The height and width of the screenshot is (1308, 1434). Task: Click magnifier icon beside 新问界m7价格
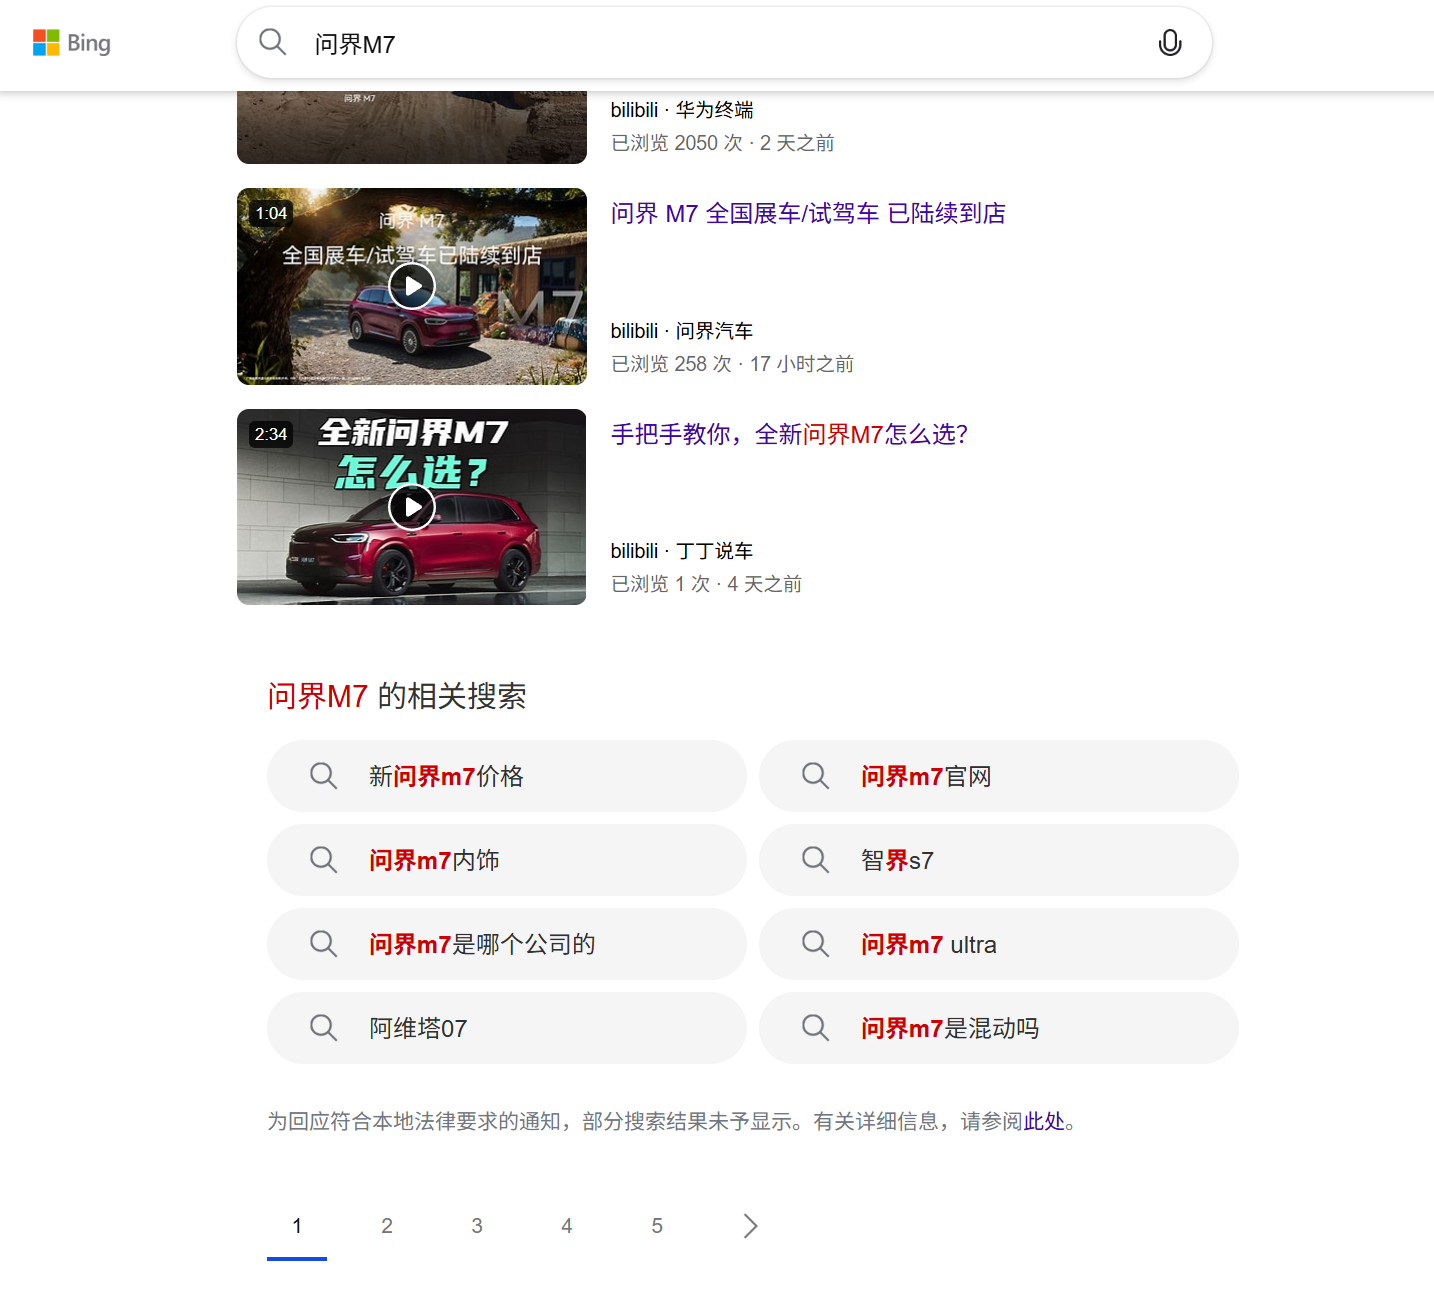323,776
